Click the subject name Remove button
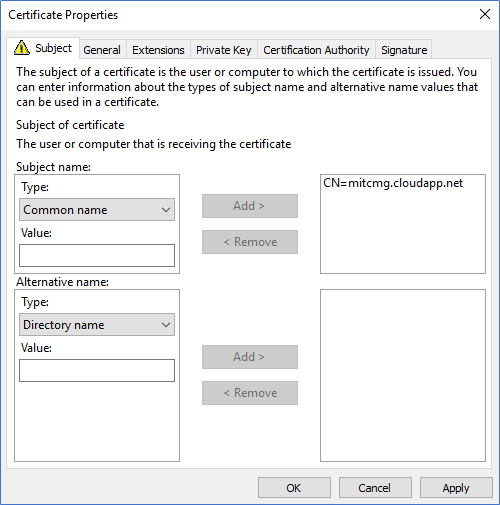The width and height of the screenshot is (500, 505). [250, 242]
